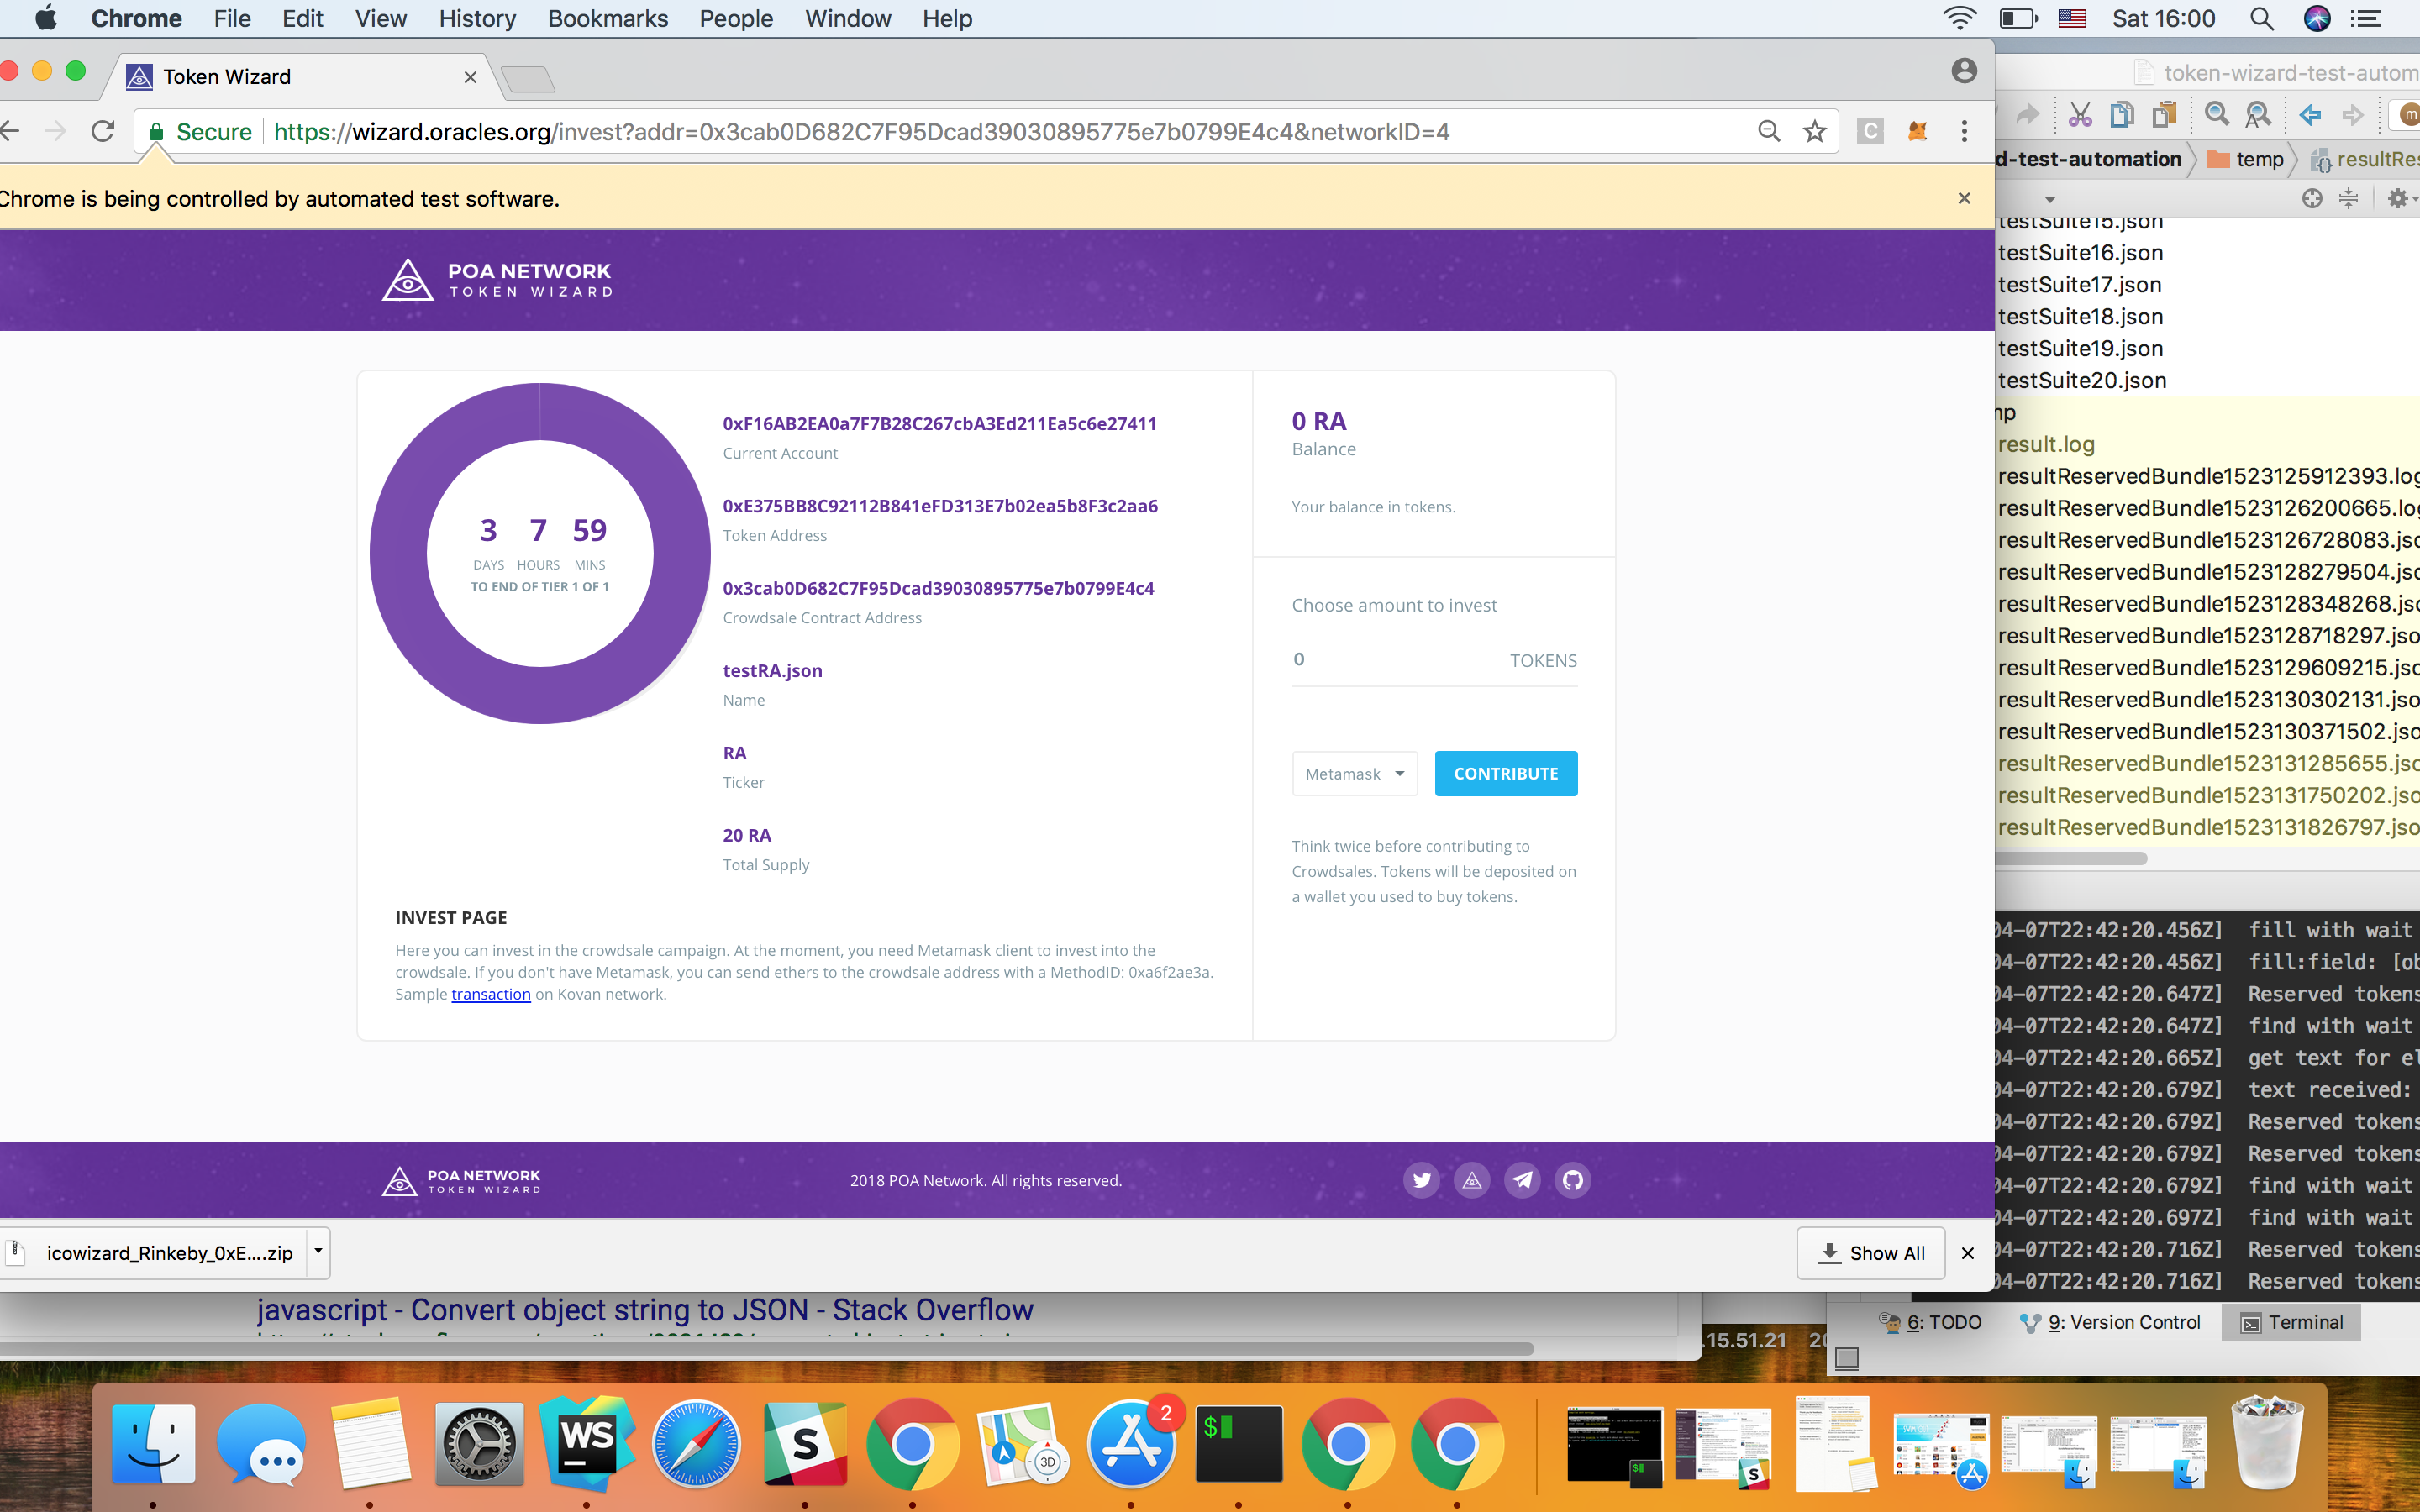This screenshot has width=2420, height=1512.
Task: Open the GitHub icon link in footer
Action: tap(1572, 1180)
